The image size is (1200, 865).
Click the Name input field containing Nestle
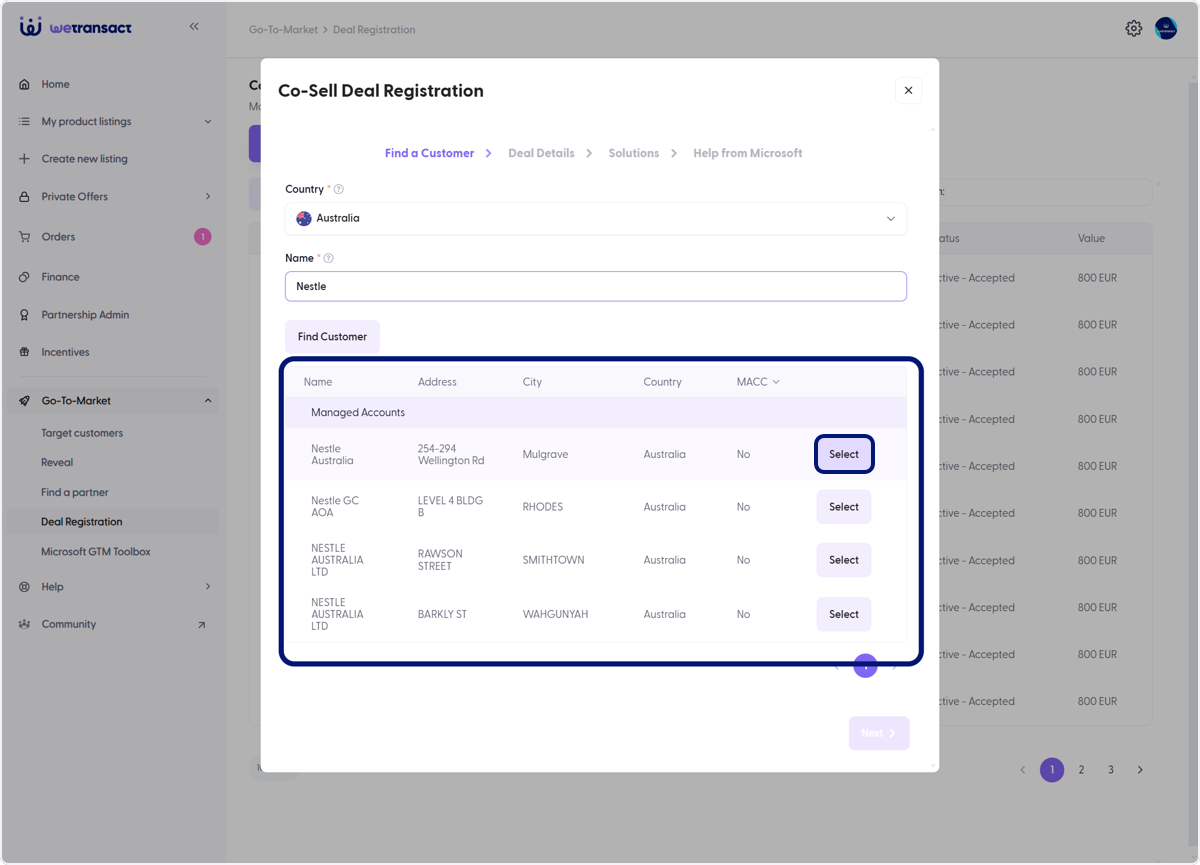[x=596, y=286]
